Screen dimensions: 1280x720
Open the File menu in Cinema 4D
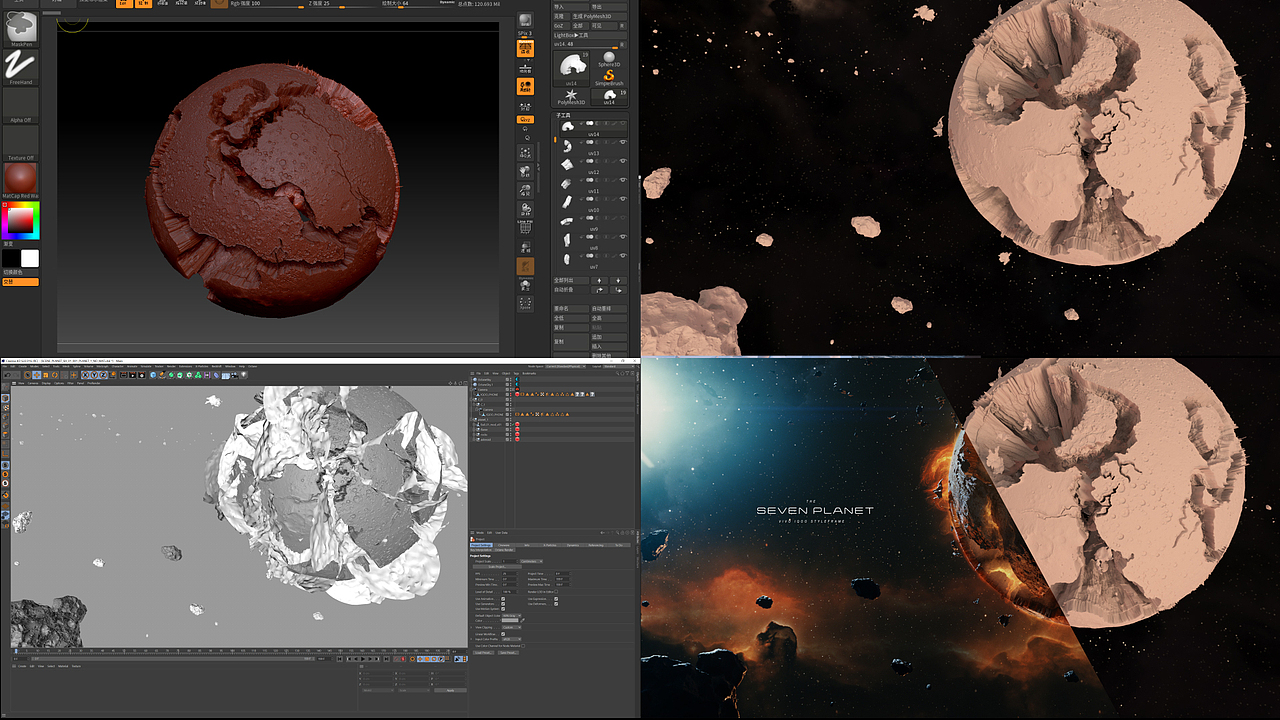pyautogui.click(x=5, y=366)
